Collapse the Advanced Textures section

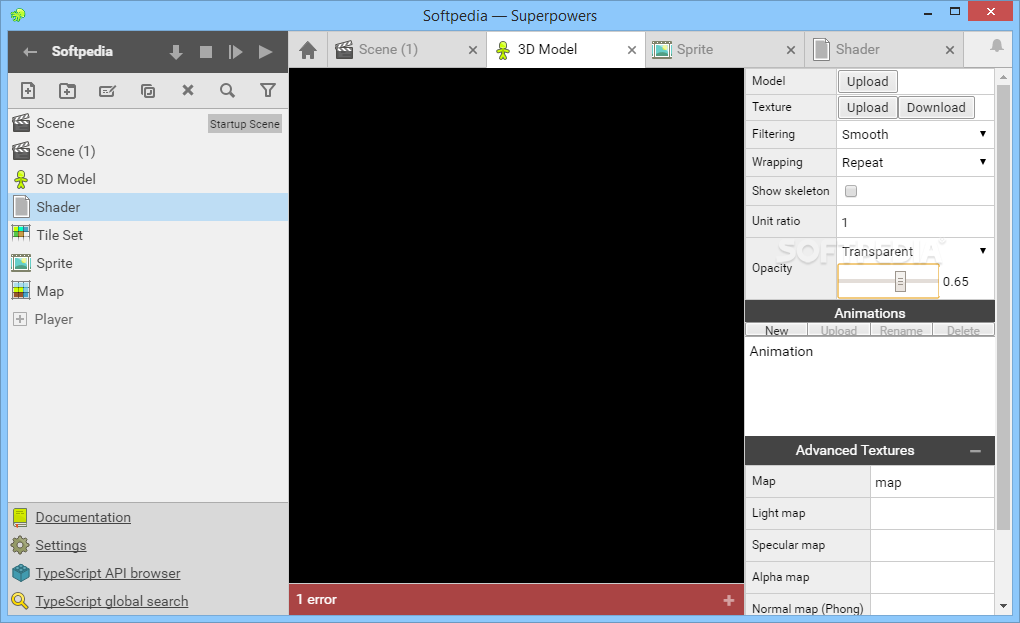tap(975, 451)
